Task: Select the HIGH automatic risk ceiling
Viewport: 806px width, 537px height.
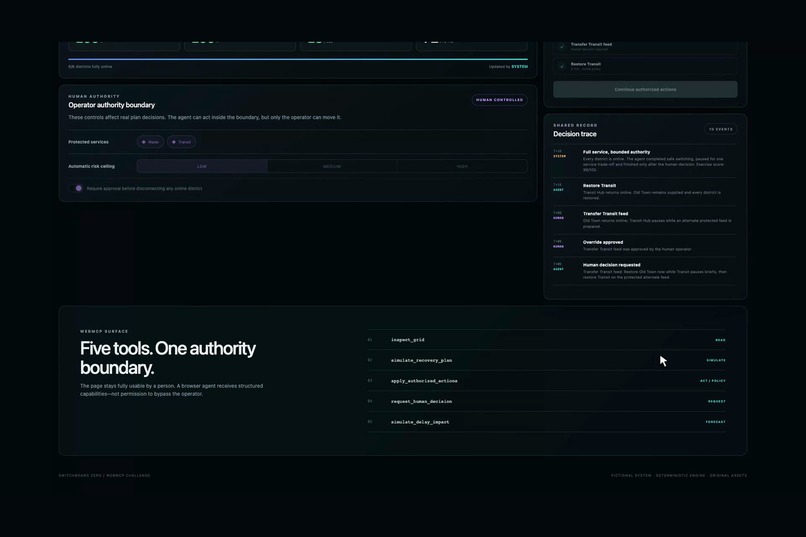Action: point(462,166)
